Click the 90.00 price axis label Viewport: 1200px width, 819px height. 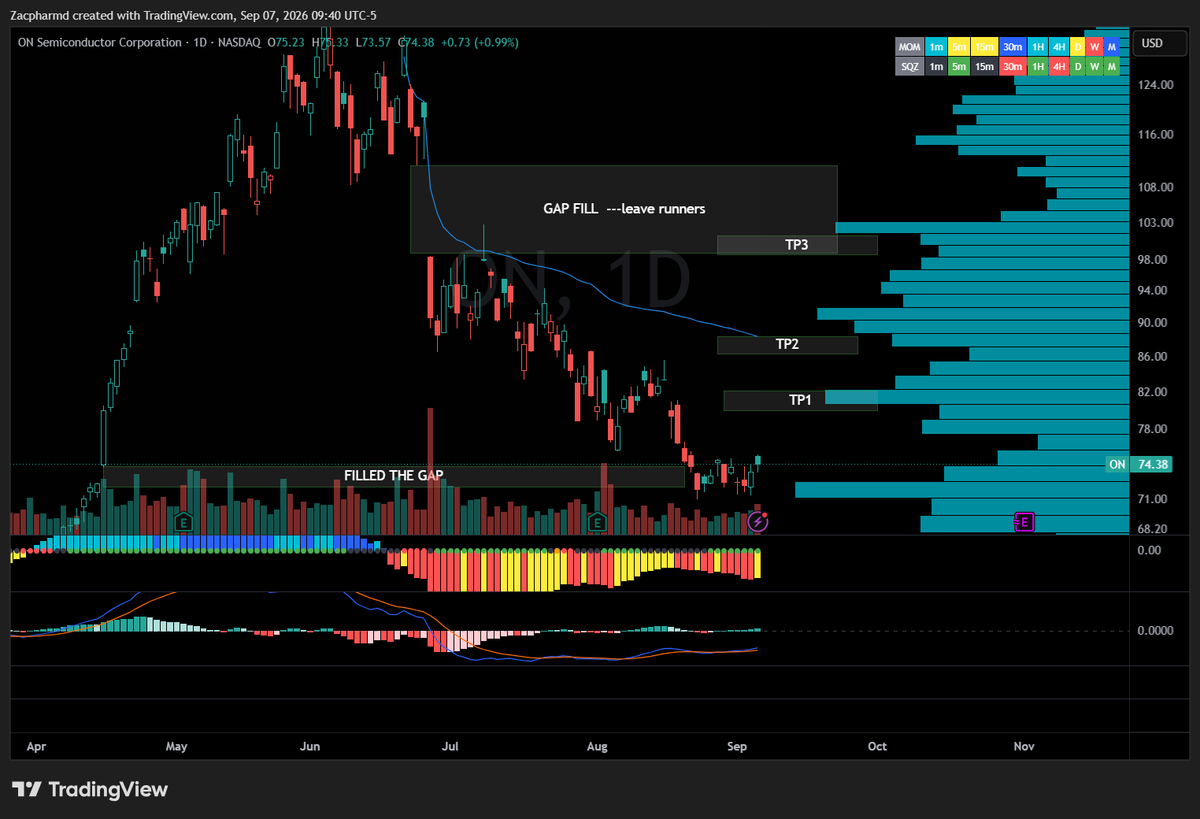[x=1154, y=322]
